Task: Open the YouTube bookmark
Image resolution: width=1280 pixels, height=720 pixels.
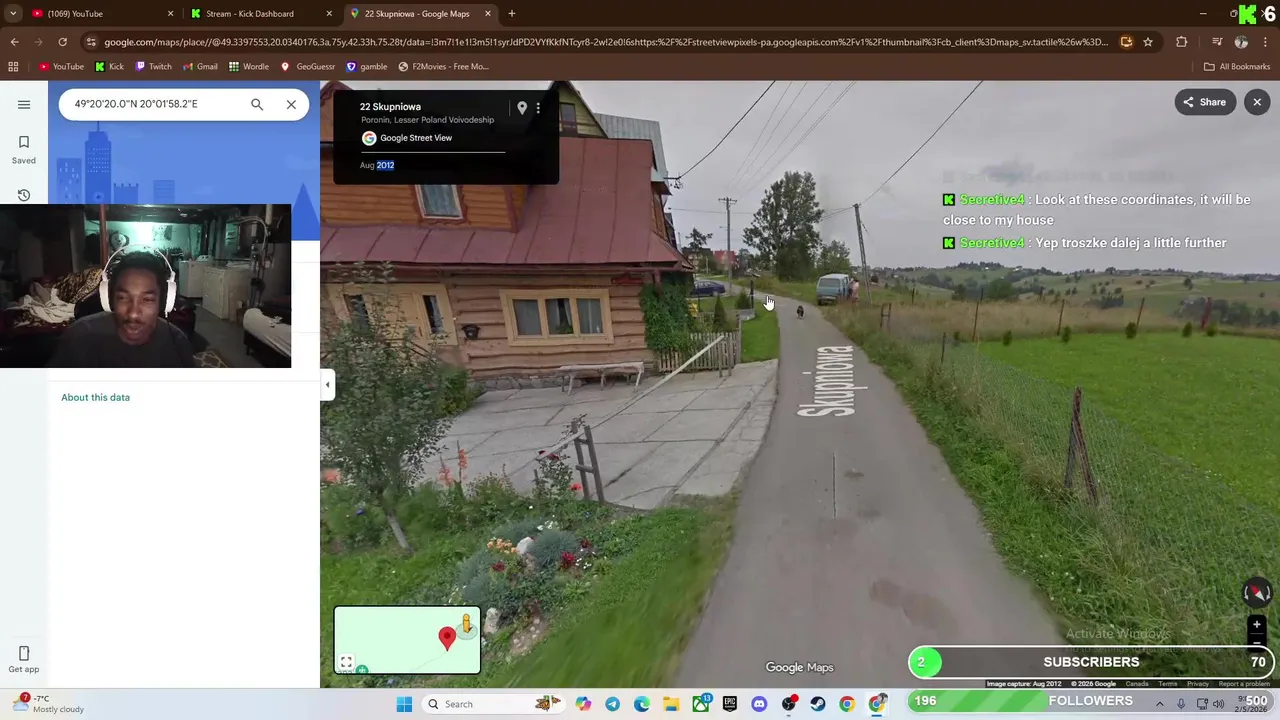Action: click(61, 67)
